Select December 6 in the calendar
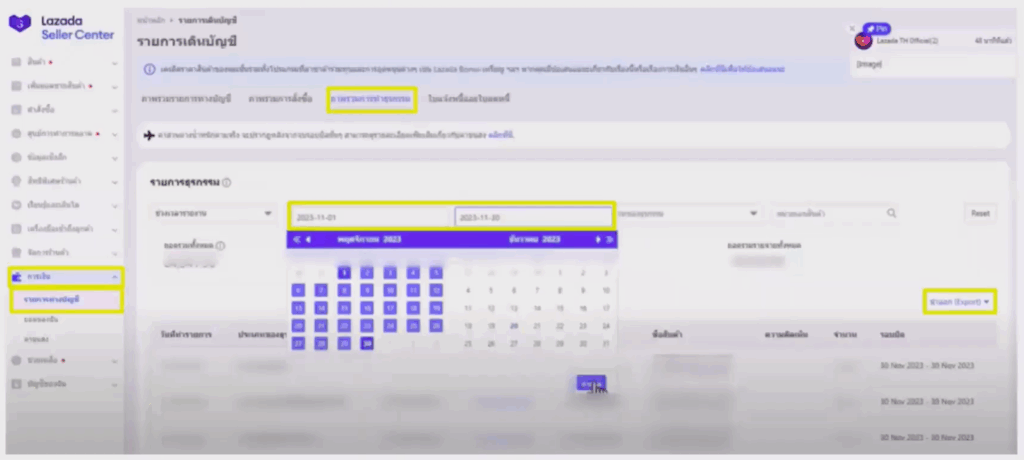This screenshot has height=460, width=1024. tap(514, 290)
